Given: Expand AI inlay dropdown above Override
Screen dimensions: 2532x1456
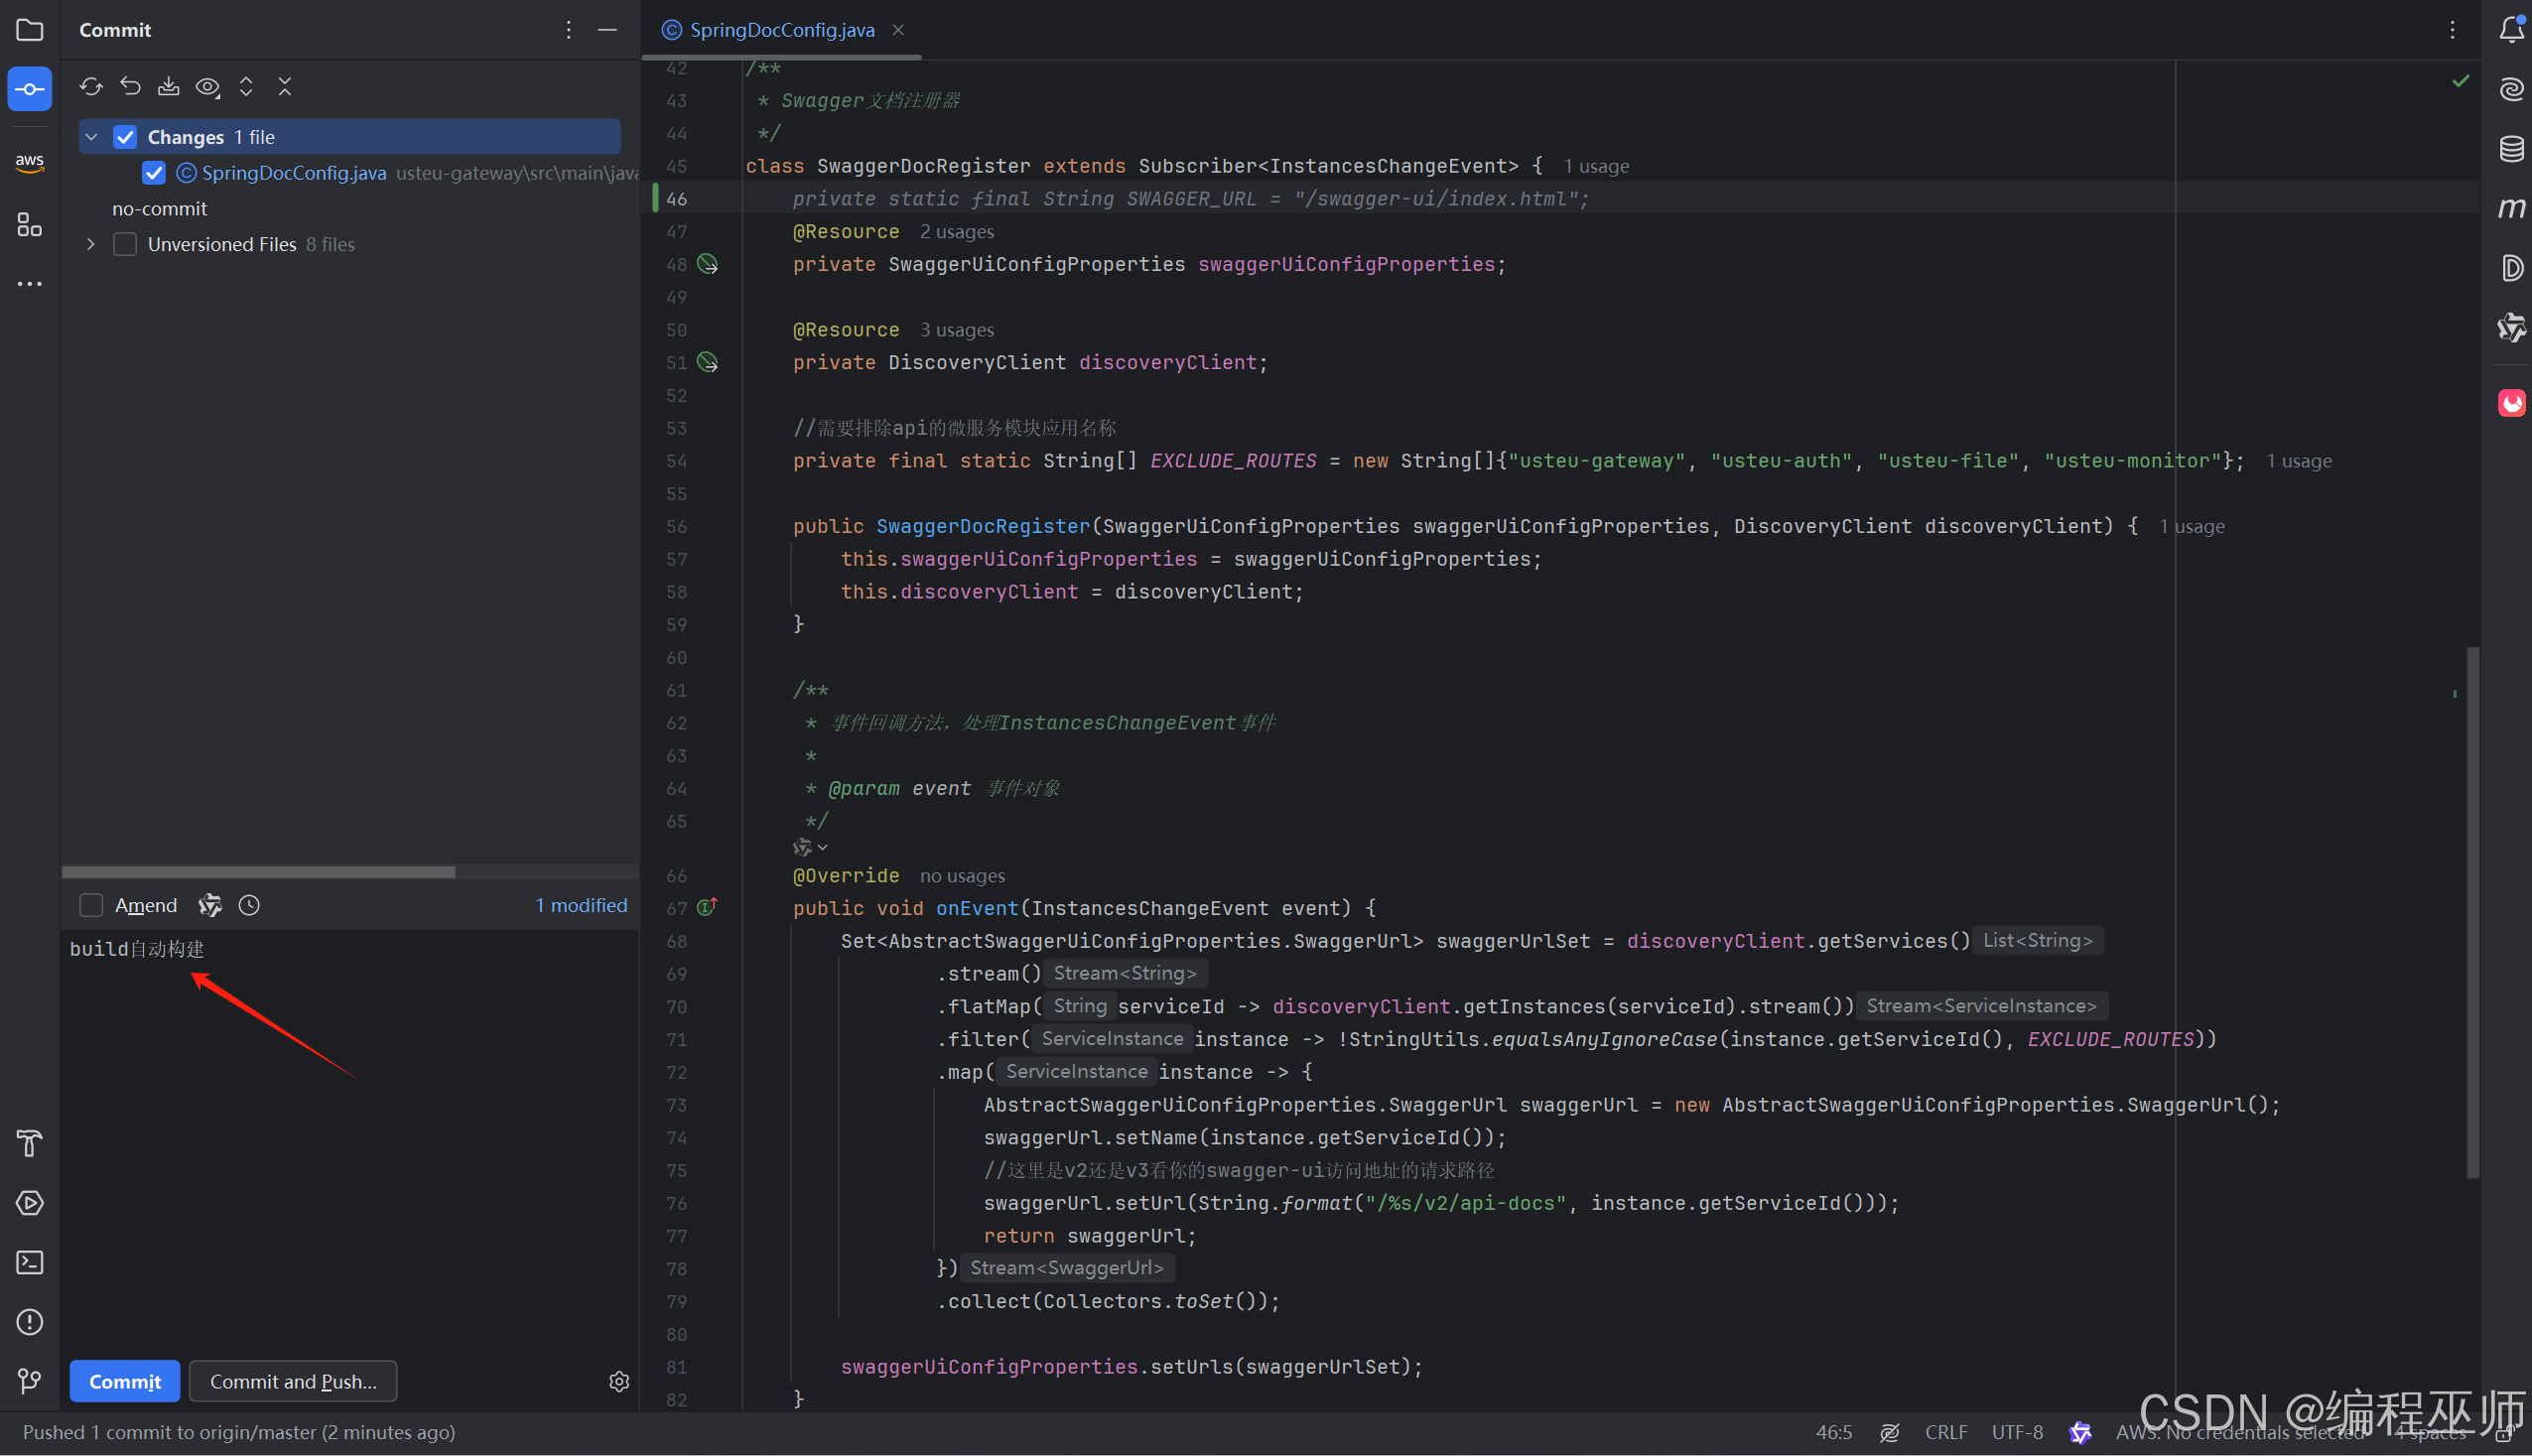Looking at the screenshot, I should click(810, 847).
